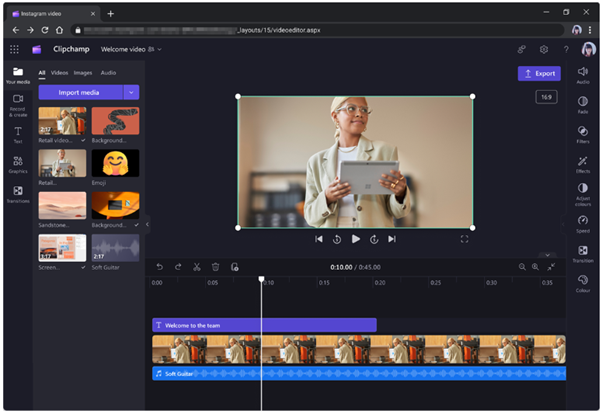This screenshot has width=602, height=414.
Task: Select the Welcome to the team text clip
Action: click(x=264, y=325)
